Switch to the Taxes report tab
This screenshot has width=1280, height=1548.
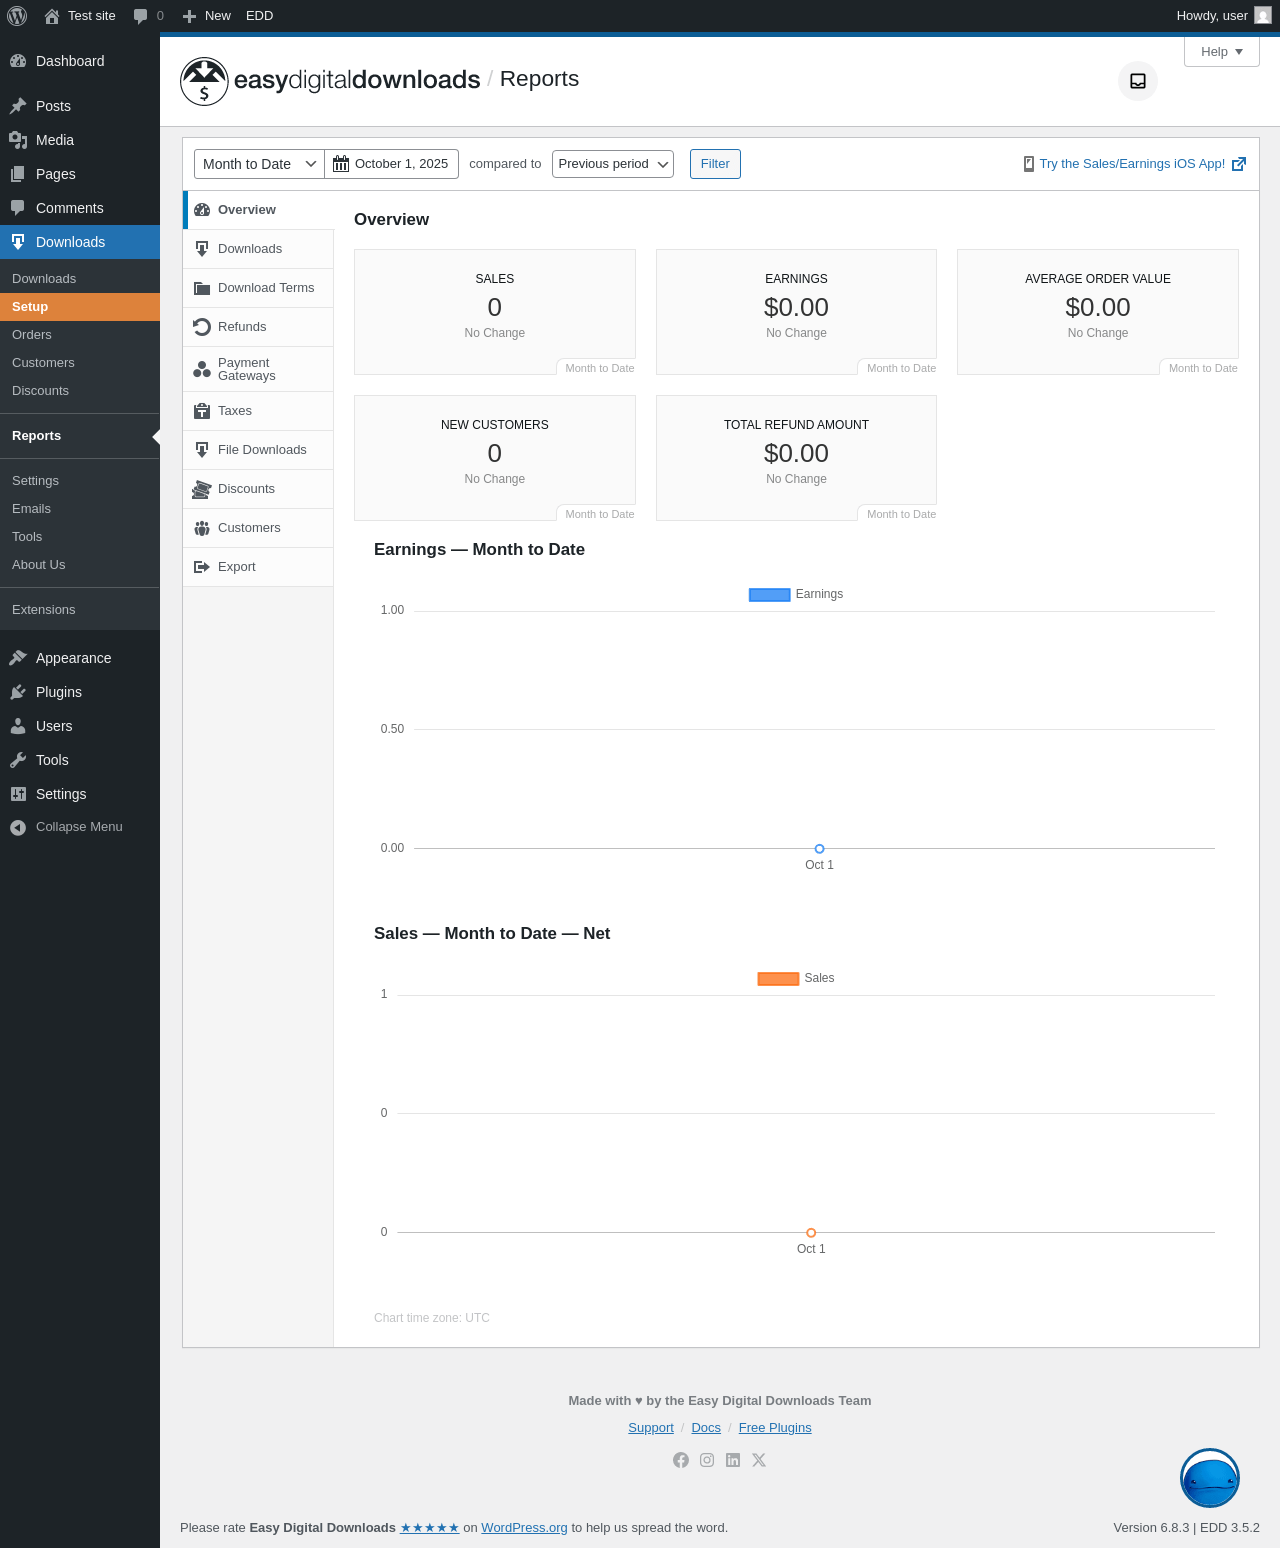258,411
